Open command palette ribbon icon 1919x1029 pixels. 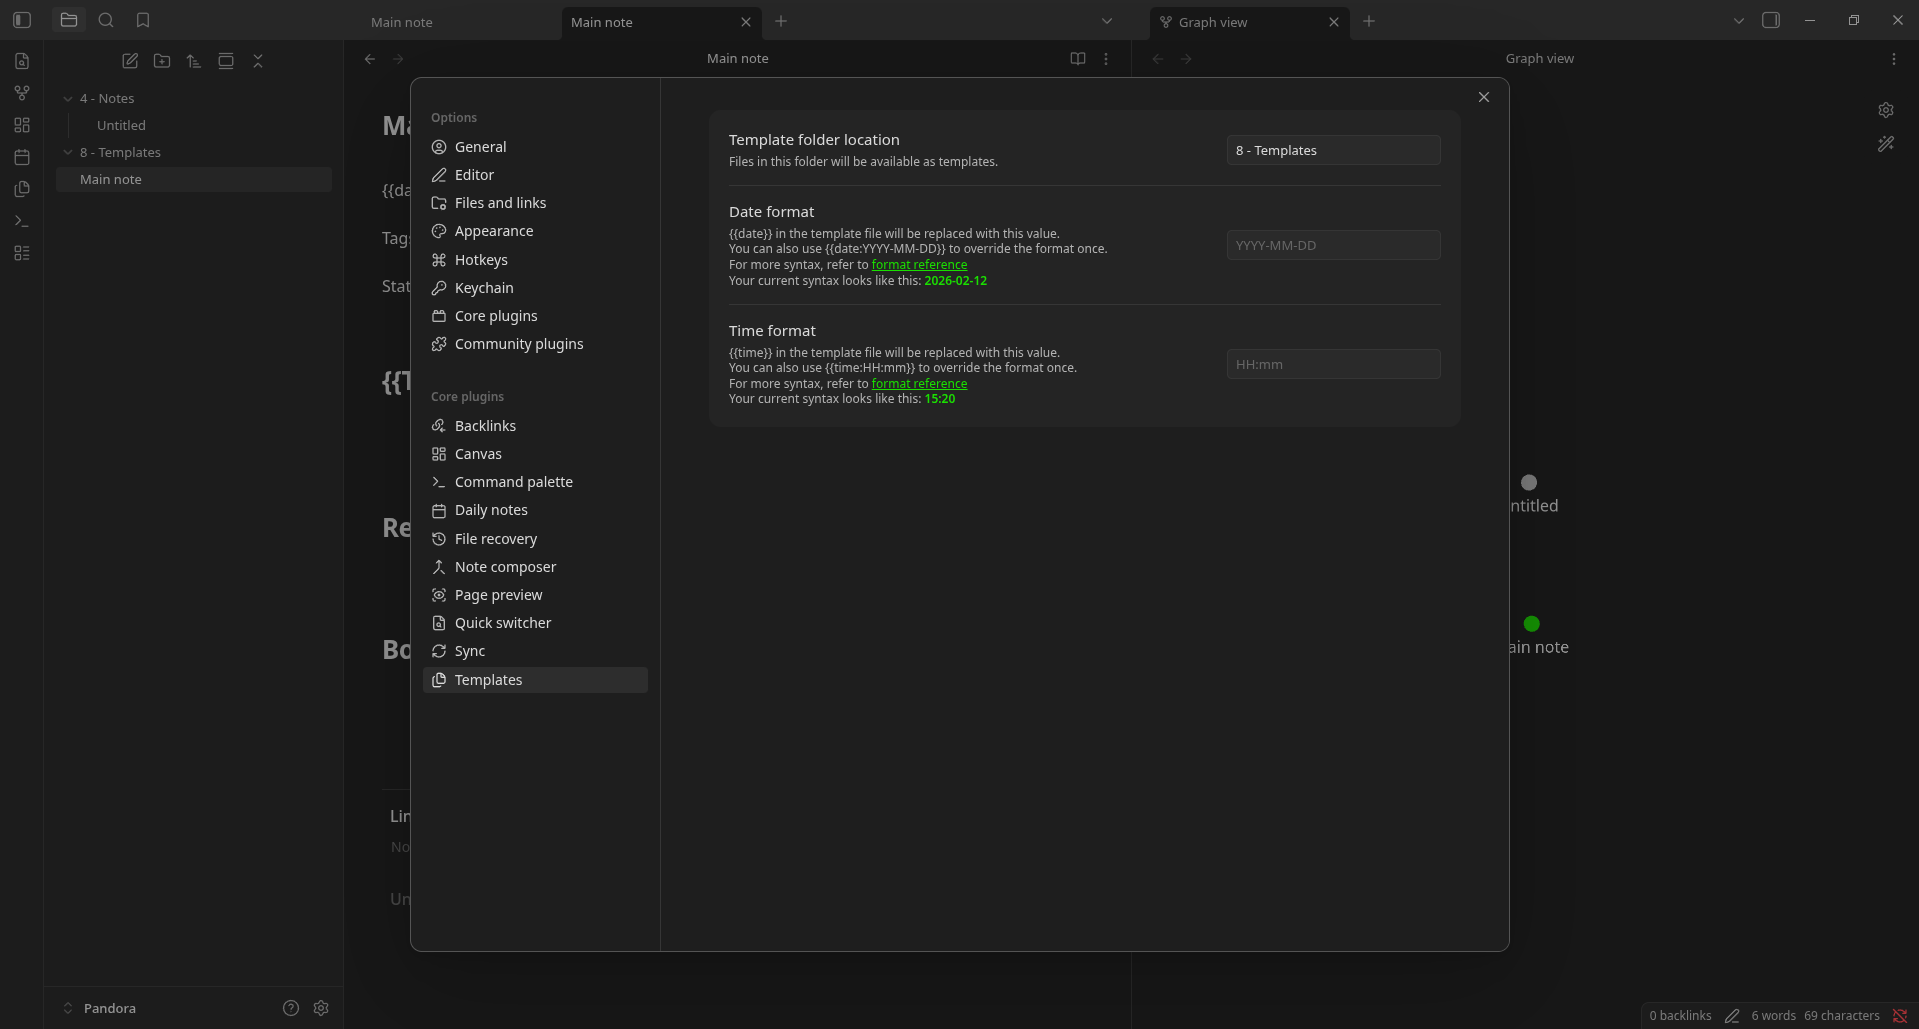pyautogui.click(x=22, y=221)
